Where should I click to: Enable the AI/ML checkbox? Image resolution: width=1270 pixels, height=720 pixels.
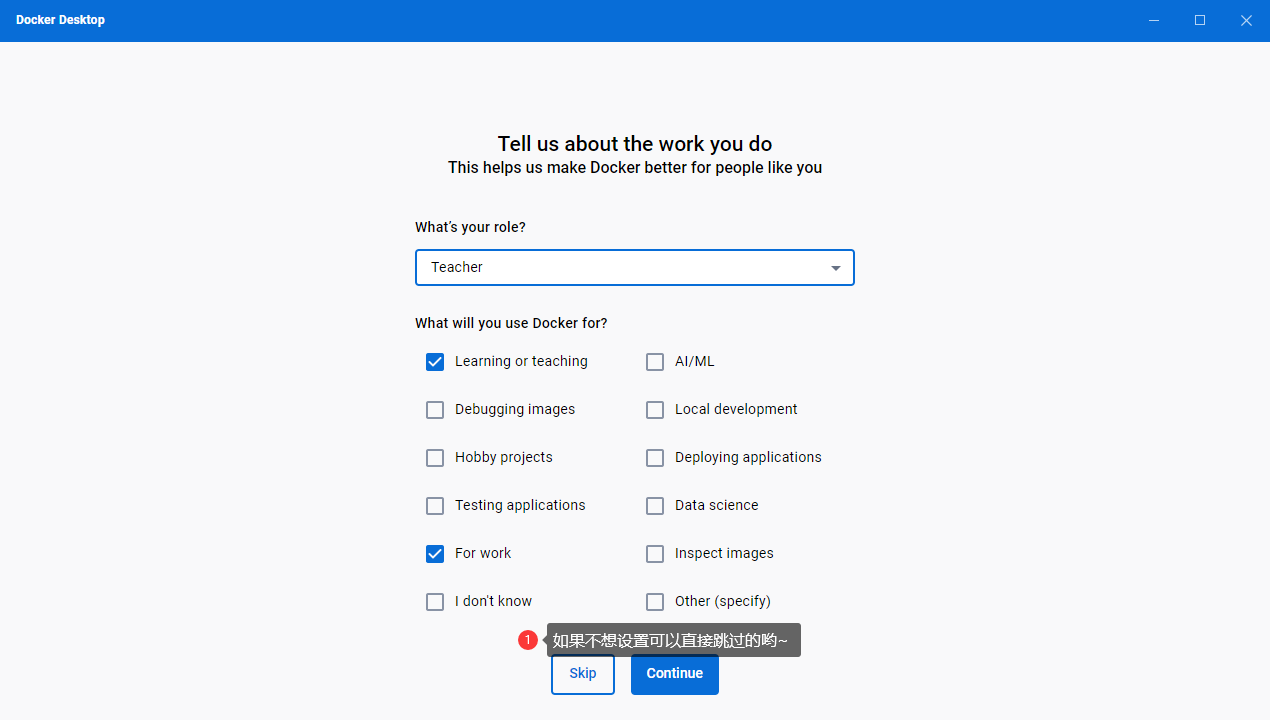click(x=655, y=362)
